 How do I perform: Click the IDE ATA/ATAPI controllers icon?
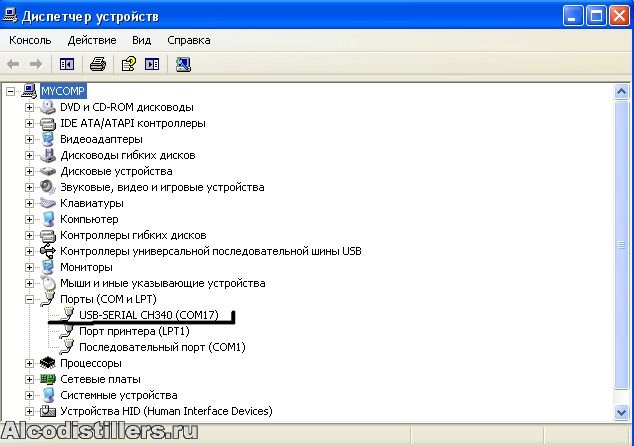(48, 123)
